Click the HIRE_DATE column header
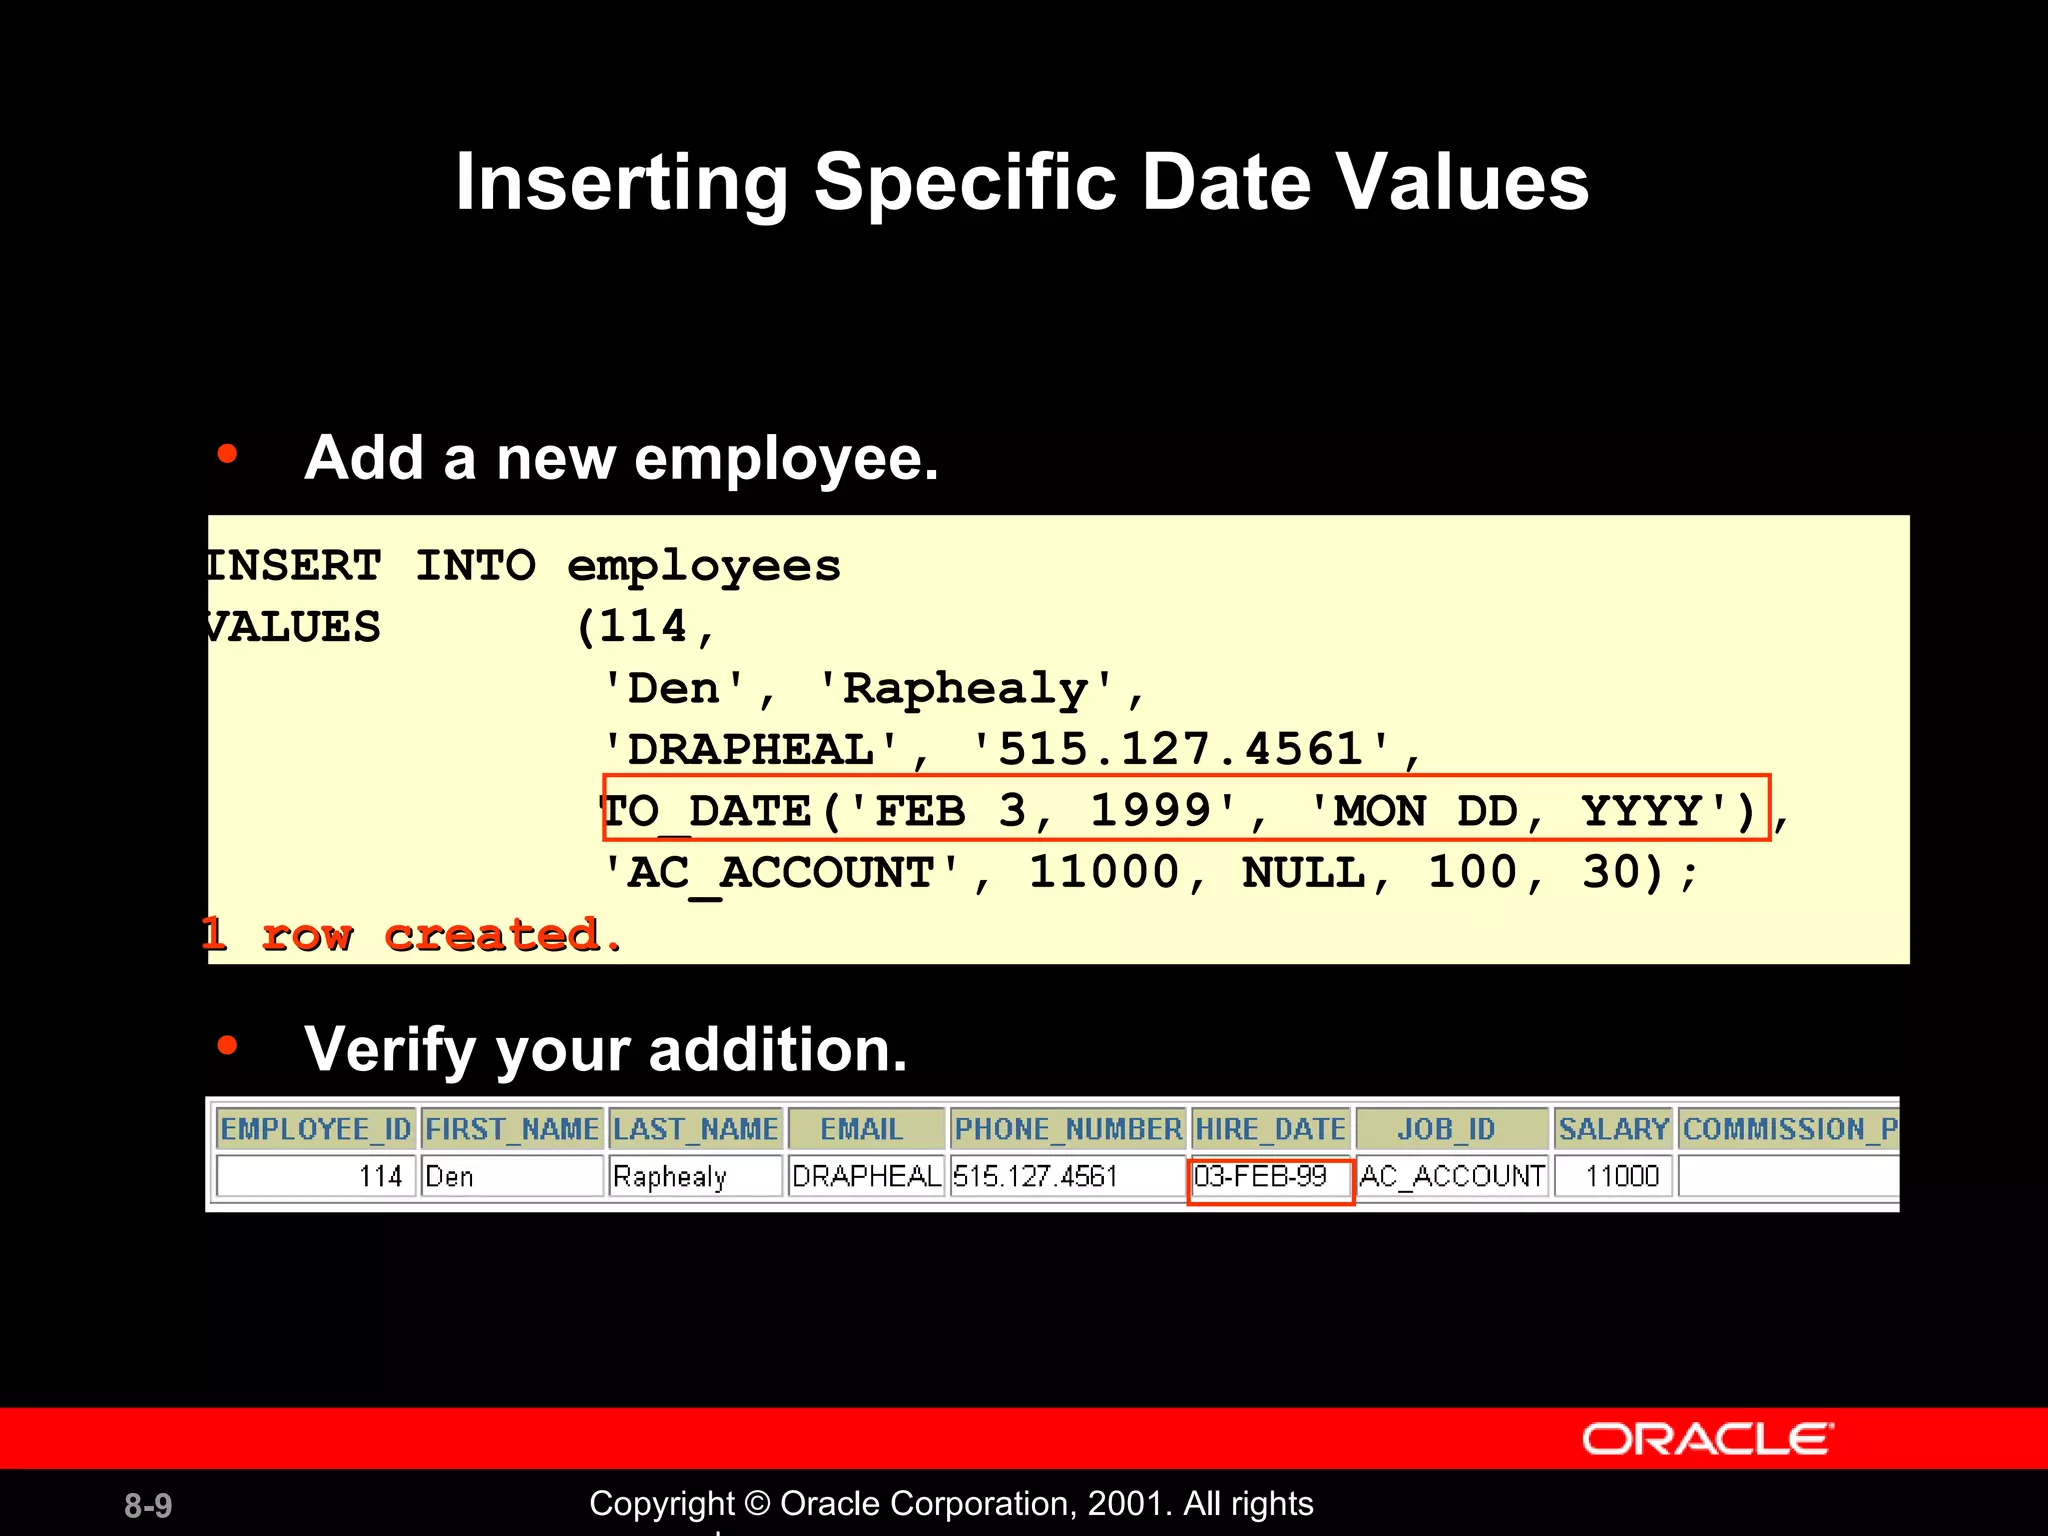Screen dimensions: 2048x1536 pos(1271,1129)
